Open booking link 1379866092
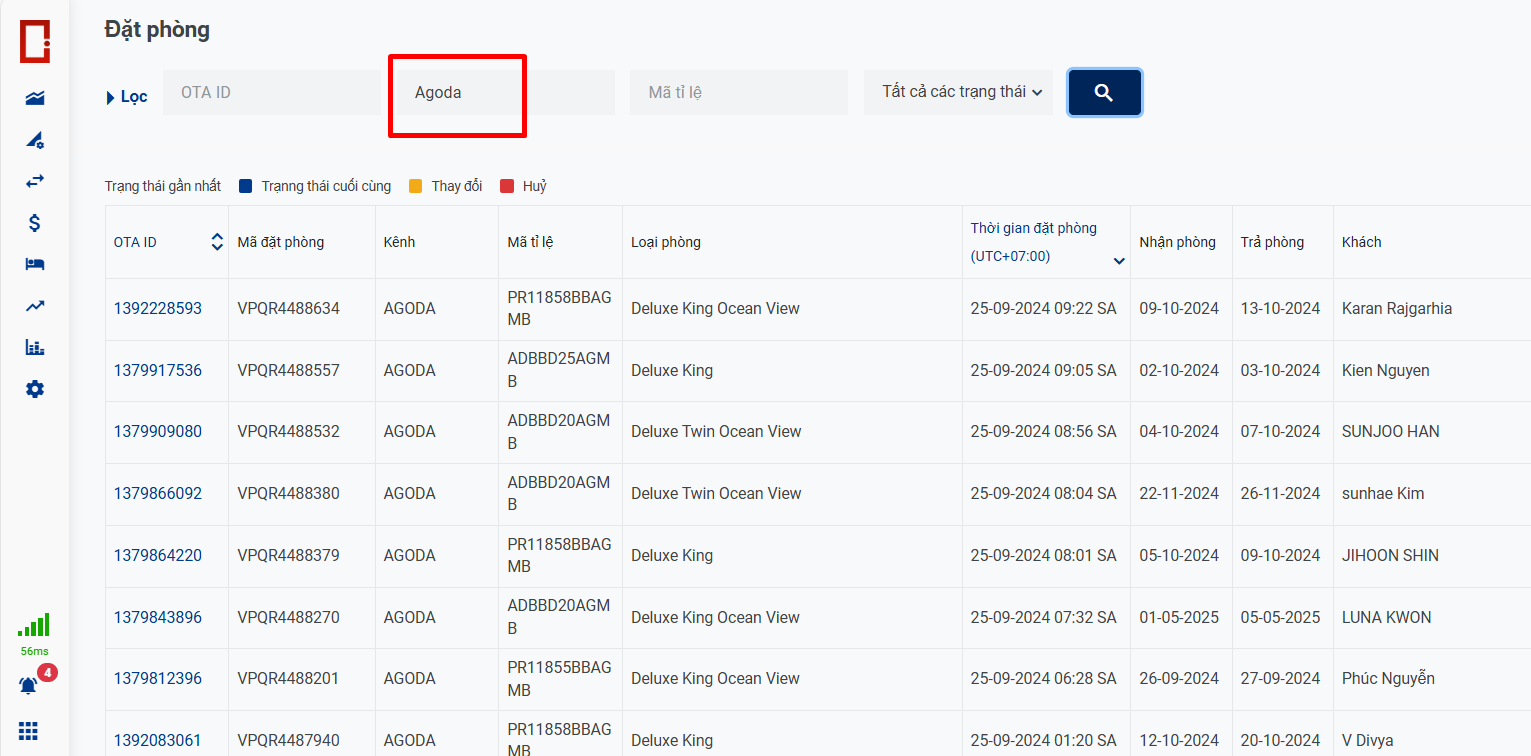 [x=157, y=493]
